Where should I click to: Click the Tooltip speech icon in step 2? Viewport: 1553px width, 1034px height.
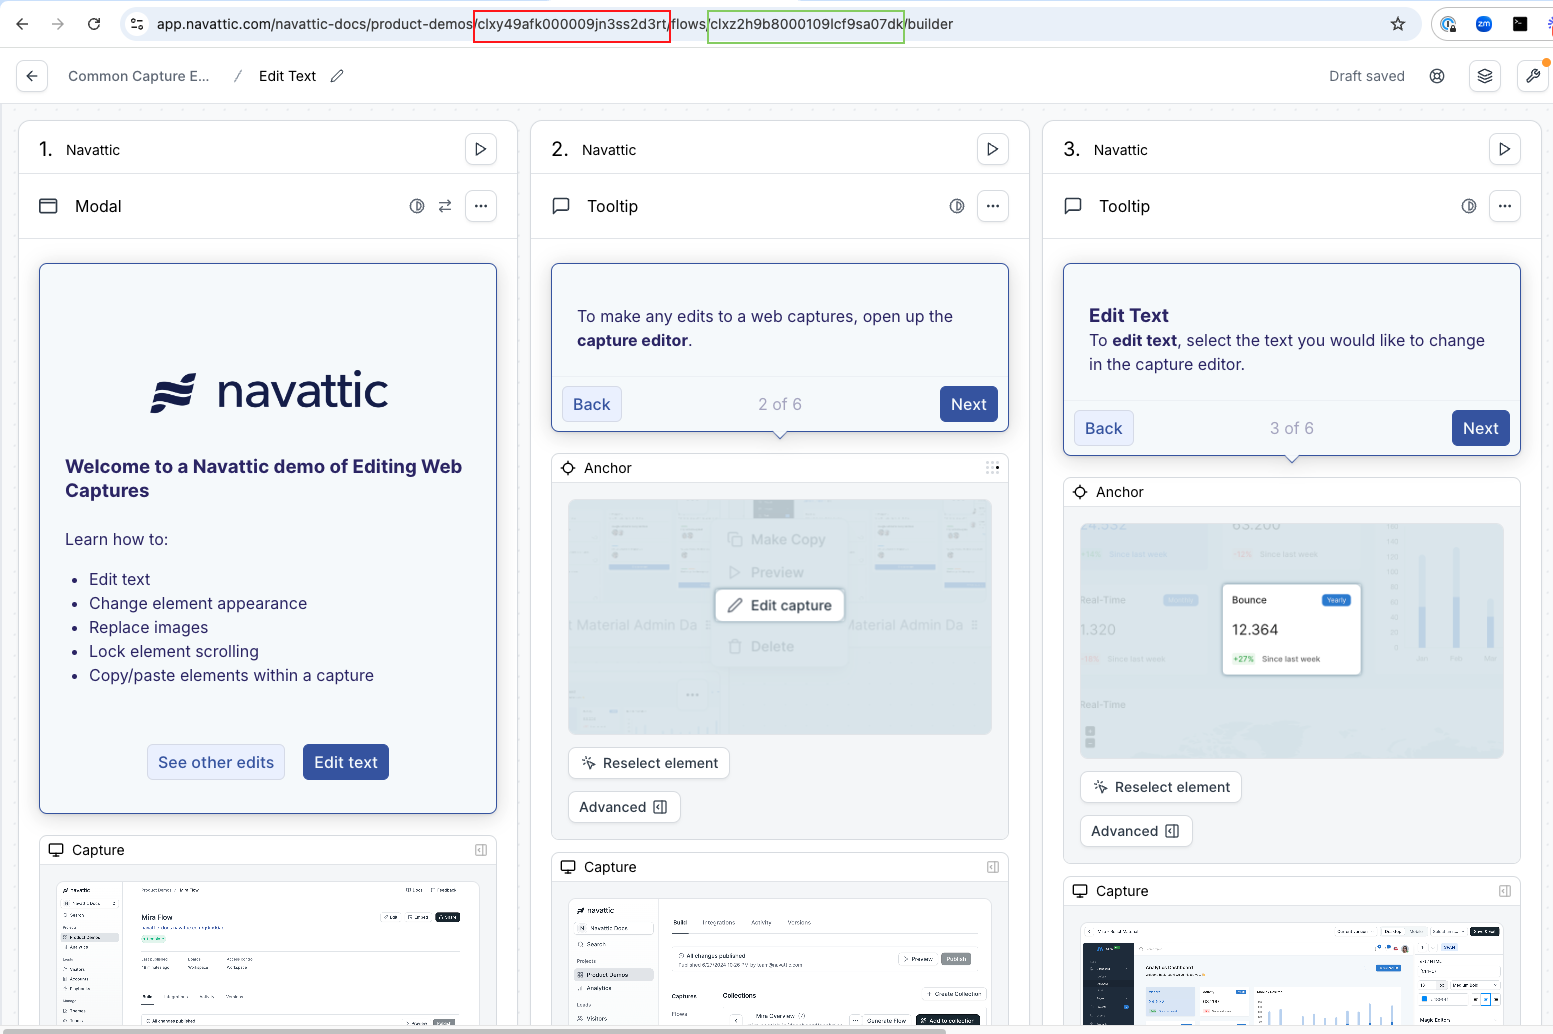click(561, 206)
